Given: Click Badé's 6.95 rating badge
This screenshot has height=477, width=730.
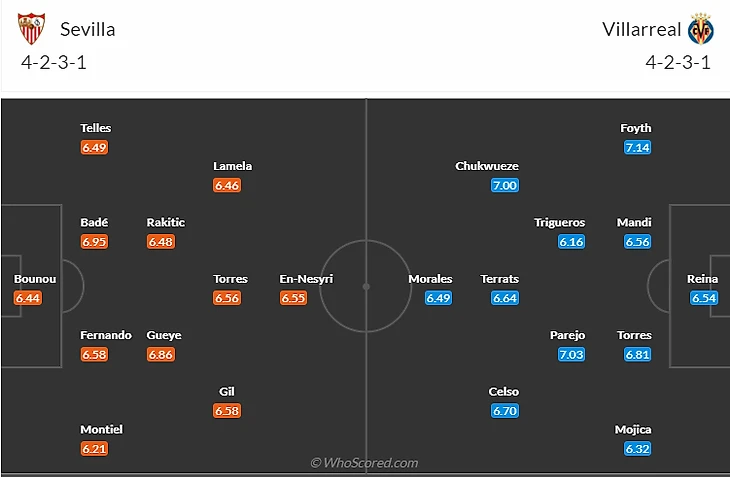Looking at the screenshot, I should (x=95, y=241).
